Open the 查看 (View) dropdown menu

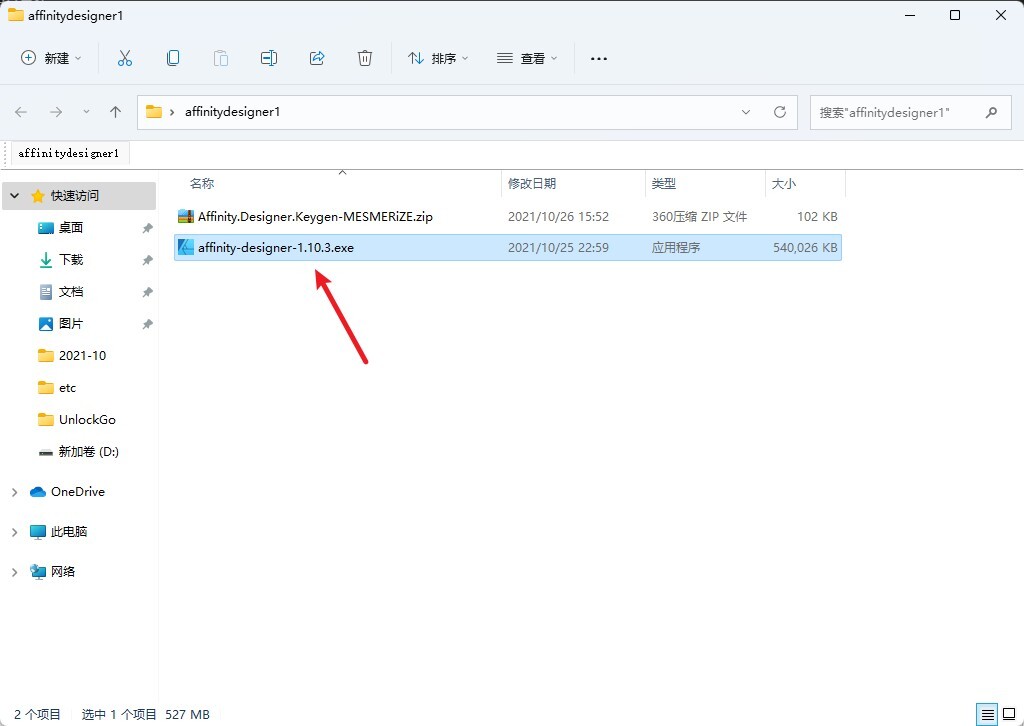[x=527, y=58]
